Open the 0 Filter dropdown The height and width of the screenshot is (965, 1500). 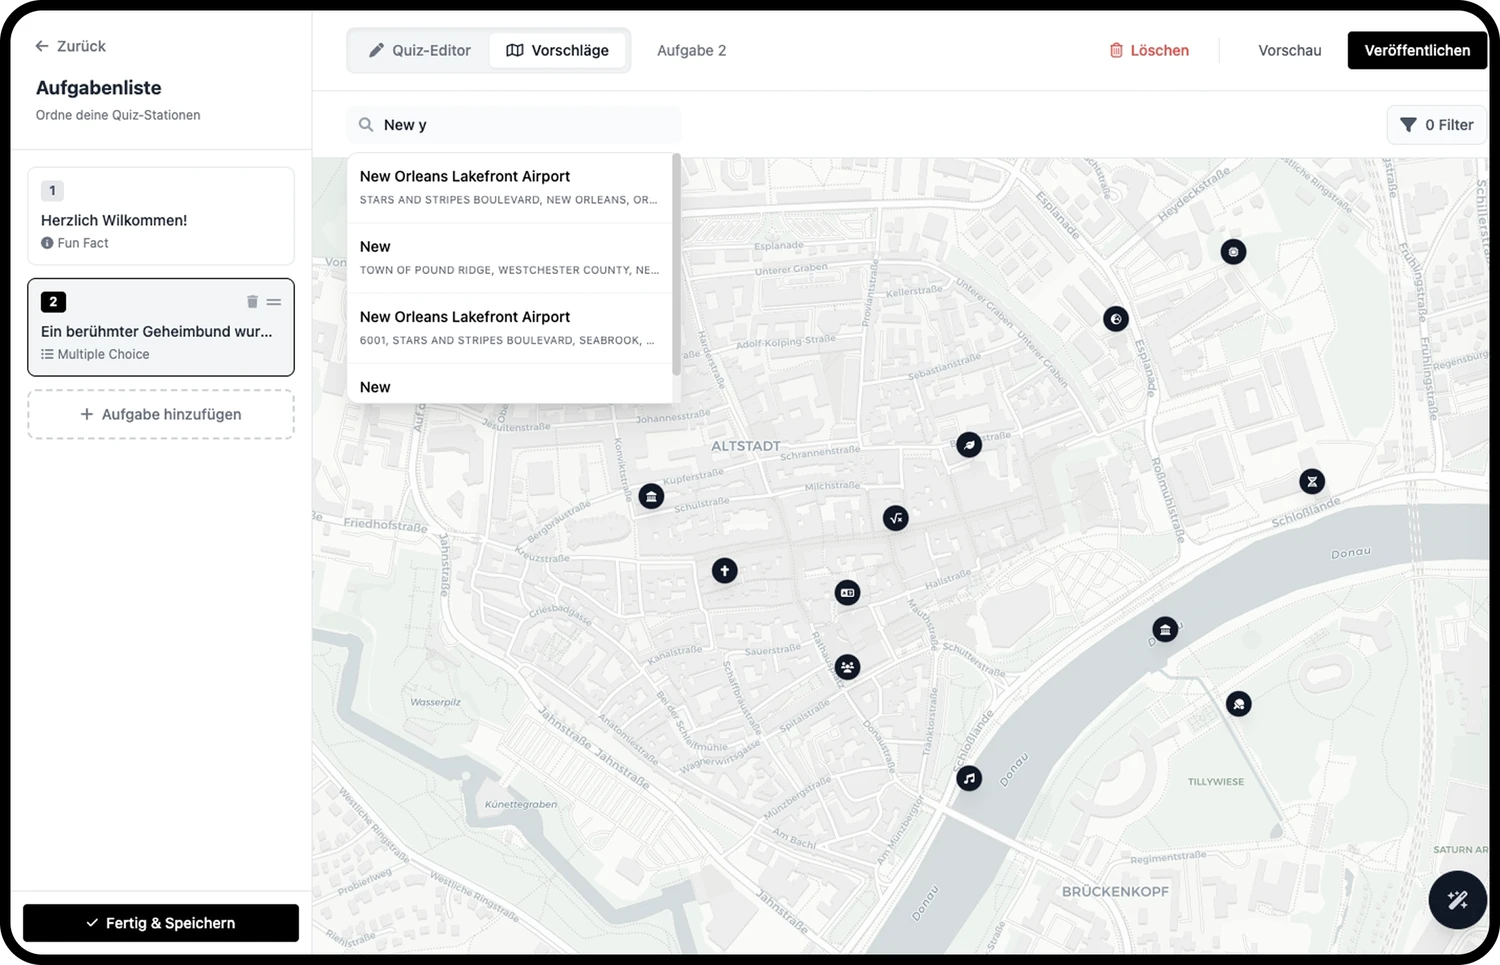[x=1436, y=125]
